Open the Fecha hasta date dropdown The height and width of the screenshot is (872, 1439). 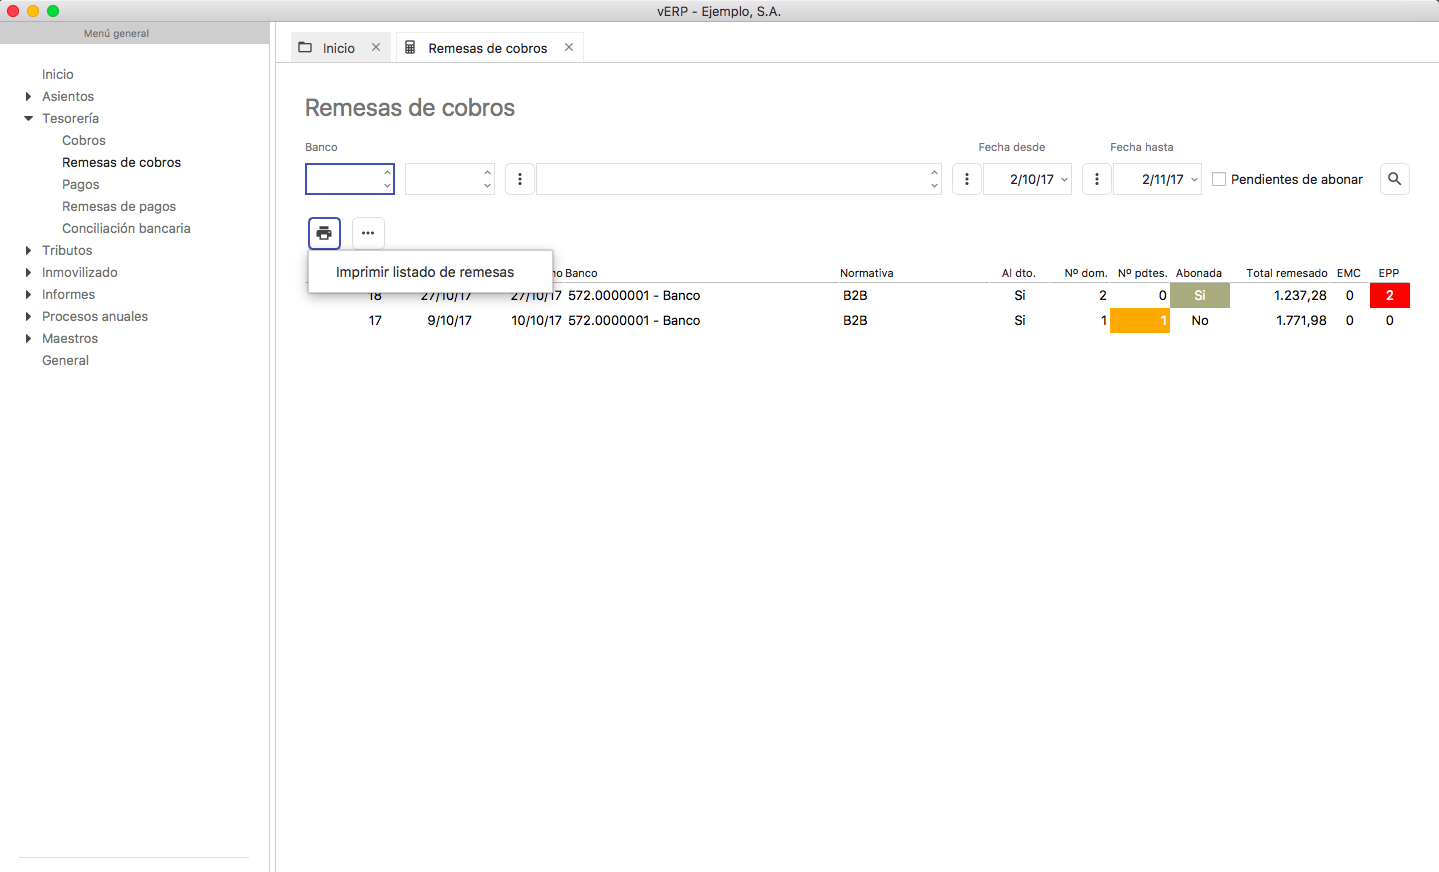point(1194,180)
